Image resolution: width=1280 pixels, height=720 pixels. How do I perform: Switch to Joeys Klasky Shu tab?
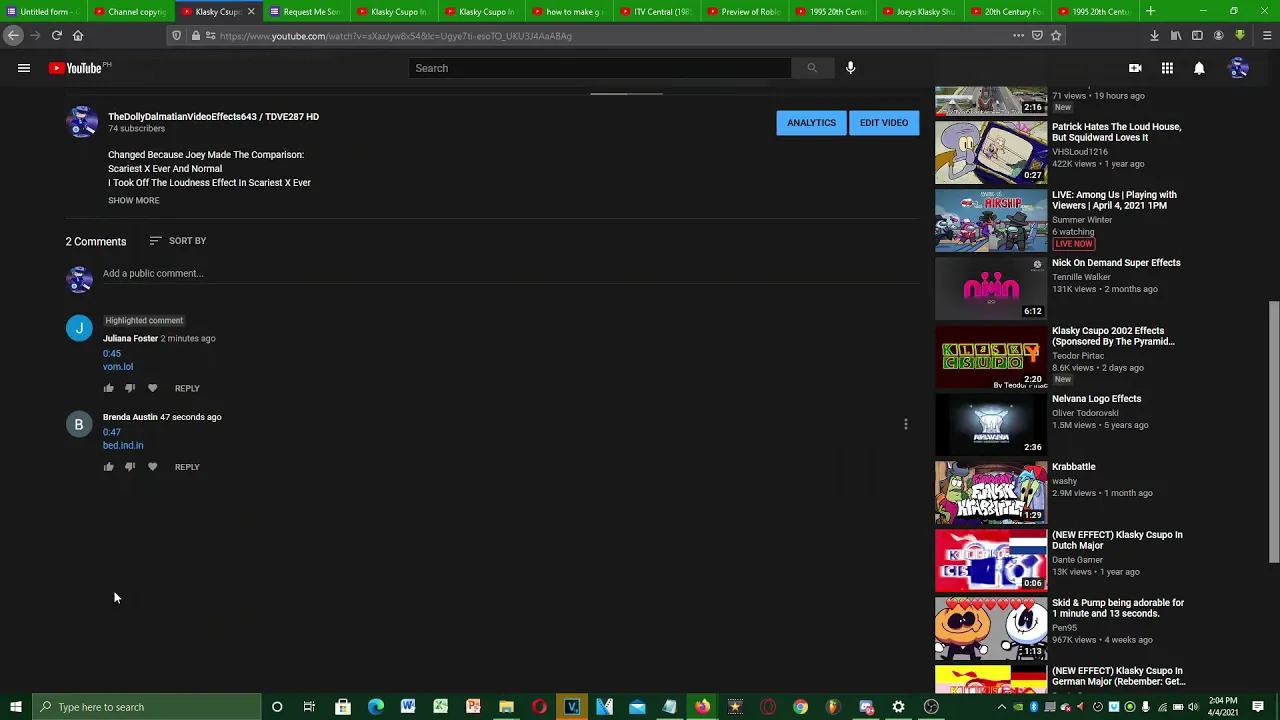pyautogui.click(x=919, y=11)
